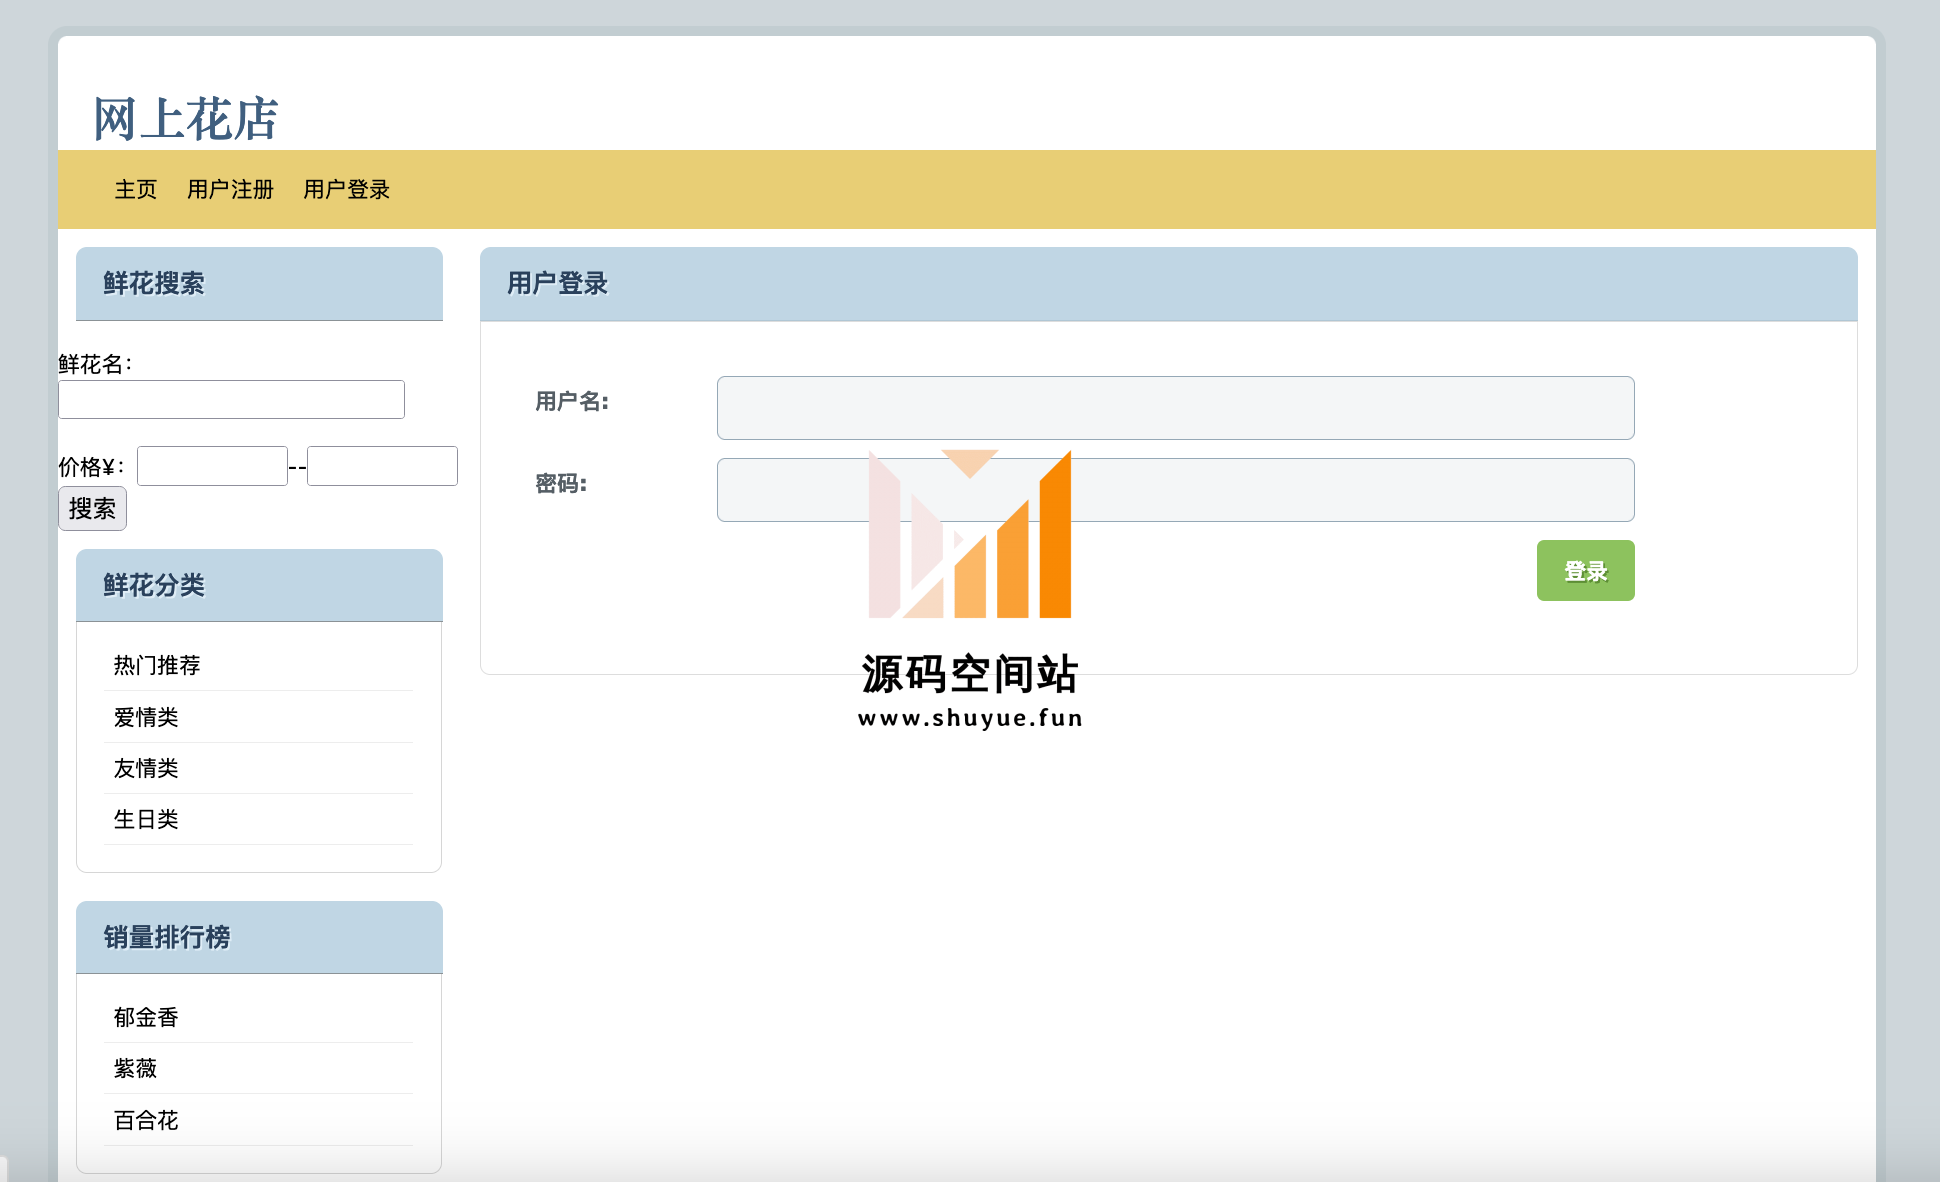Image resolution: width=1940 pixels, height=1182 pixels.
Task: Click the 鲜花名: label
Action: click(x=95, y=364)
